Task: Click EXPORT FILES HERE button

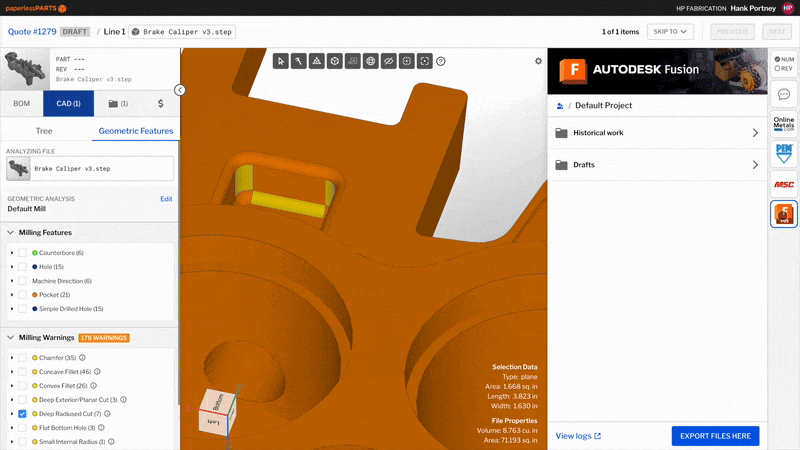Action: click(x=715, y=436)
